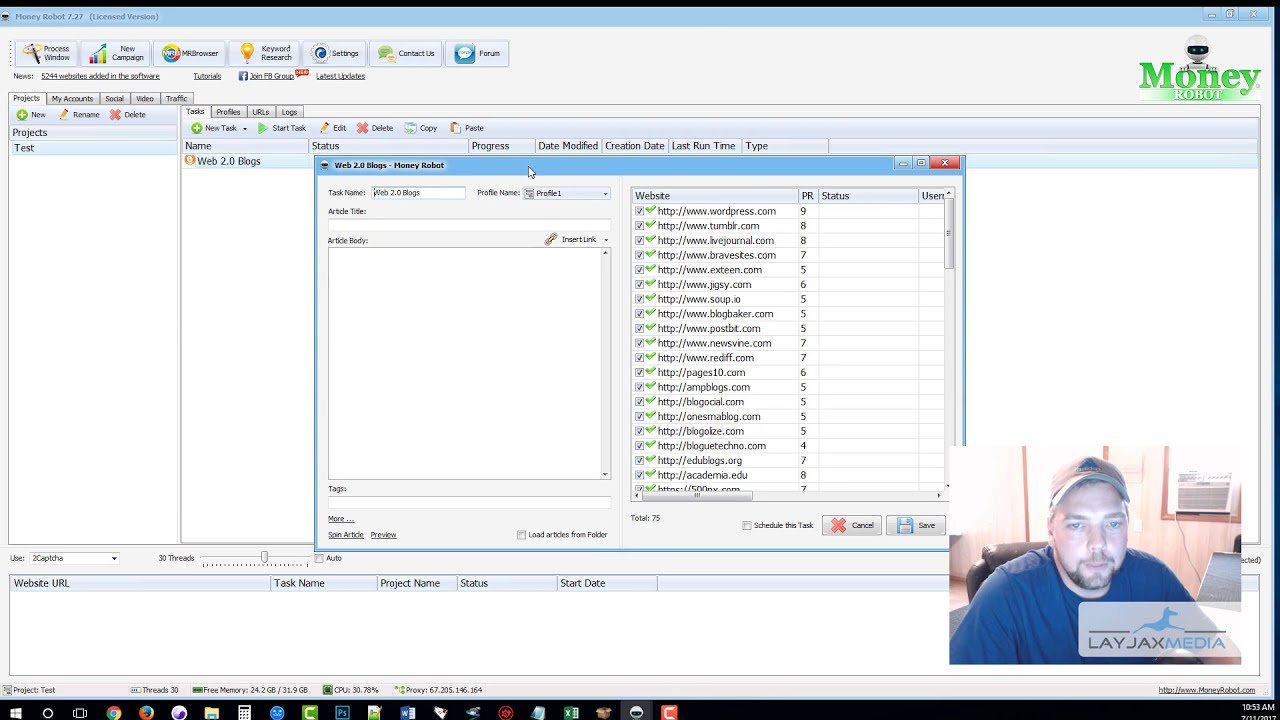This screenshot has width=1280, height=720.
Task: Save the Web 2.0 Blogs task
Action: [x=916, y=525]
